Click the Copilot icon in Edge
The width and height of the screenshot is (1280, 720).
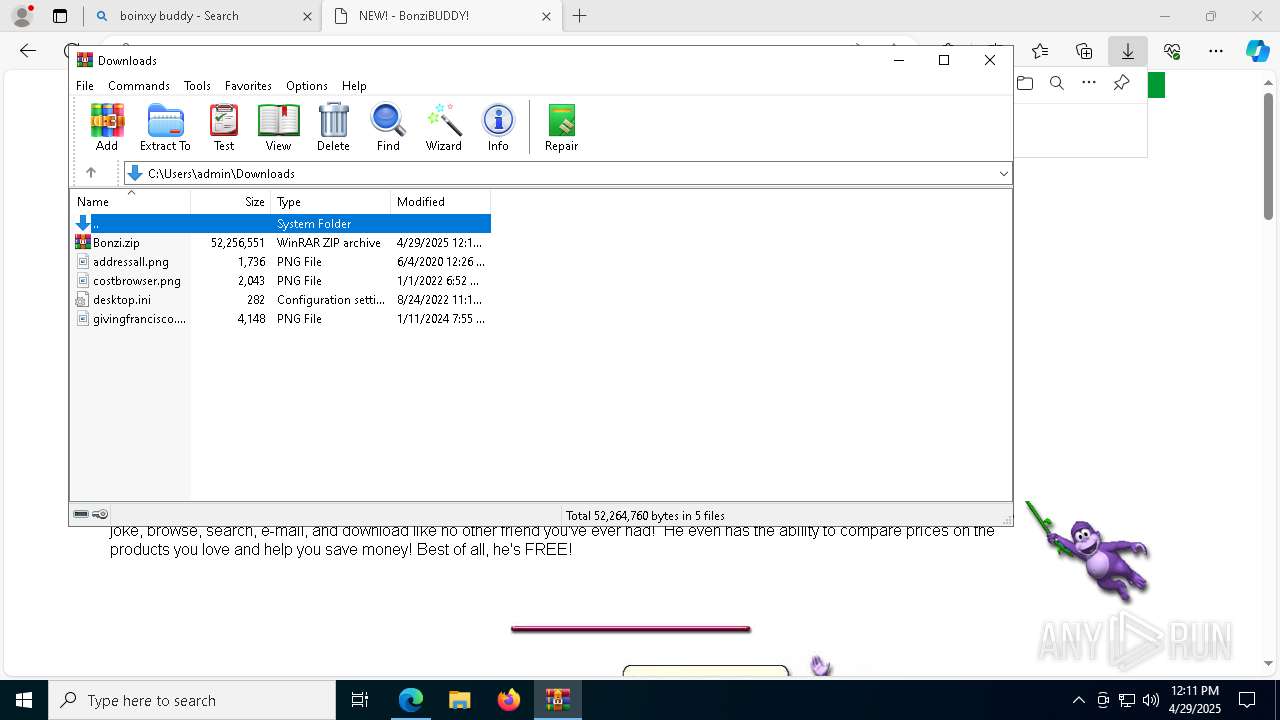tap(1257, 51)
